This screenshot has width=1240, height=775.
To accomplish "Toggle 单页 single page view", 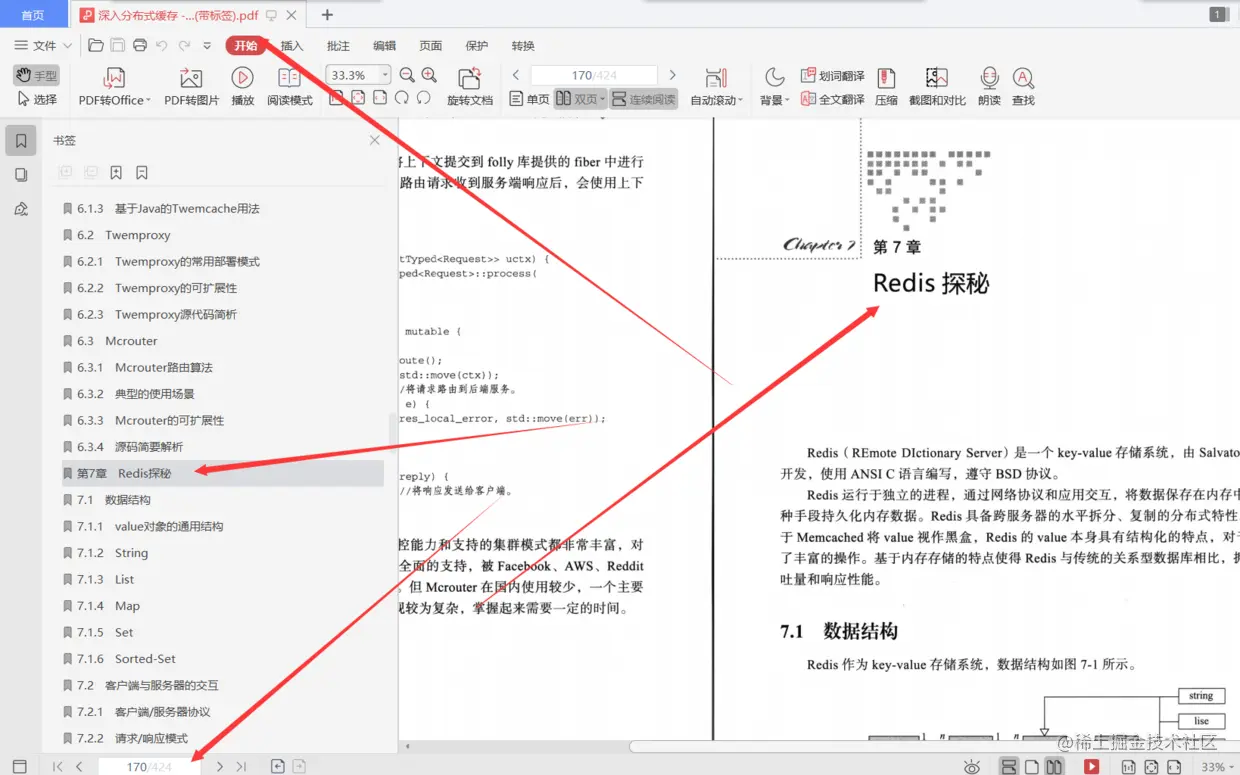I will (x=529, y=99).
